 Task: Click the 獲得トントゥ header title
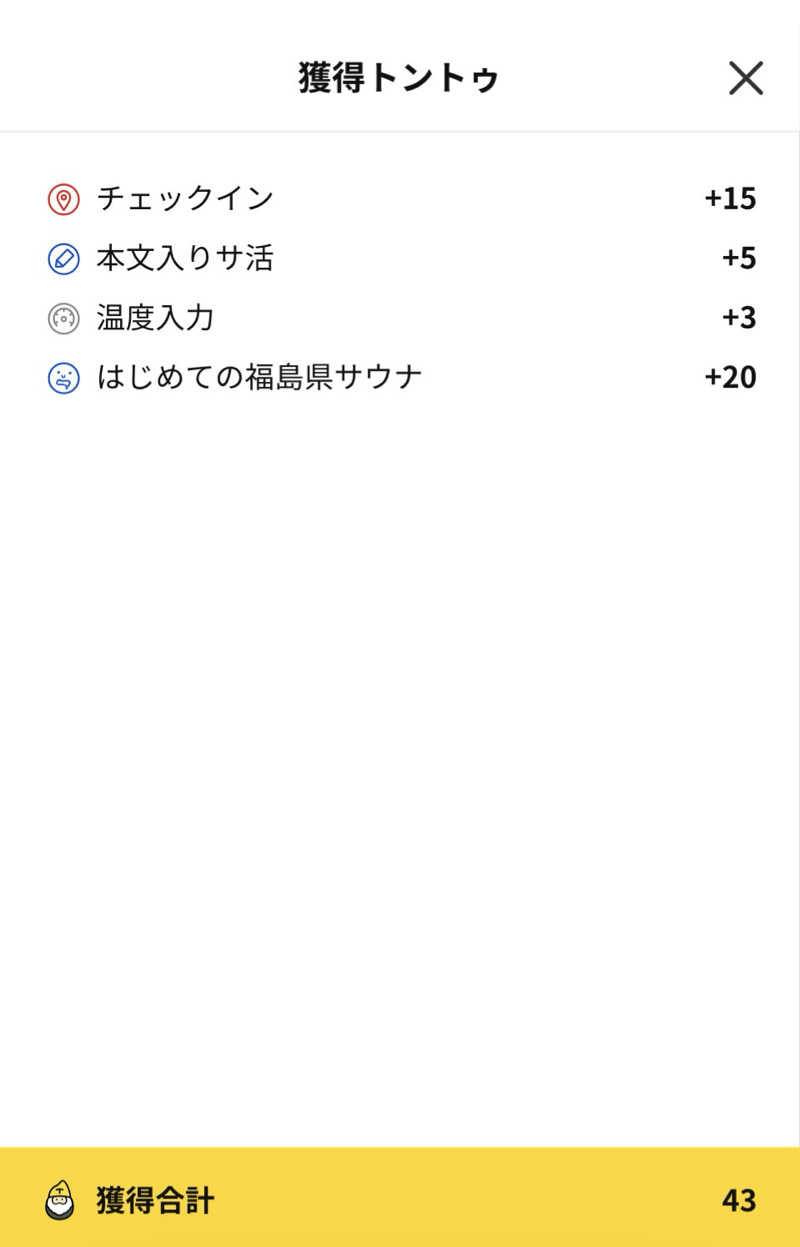(x=398, y=78)
